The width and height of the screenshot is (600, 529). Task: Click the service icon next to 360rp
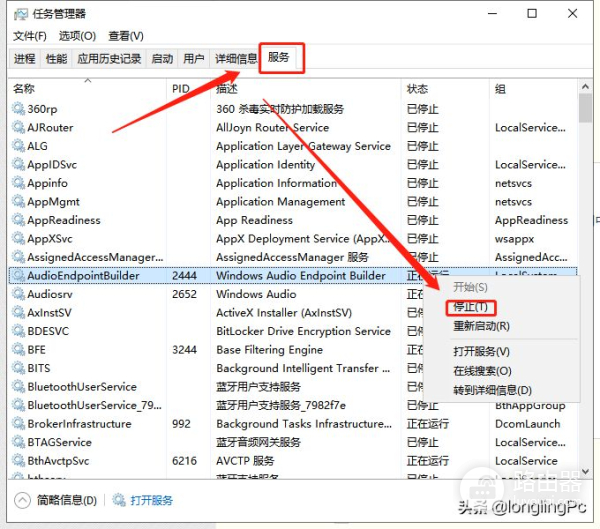tap(17, 109)
